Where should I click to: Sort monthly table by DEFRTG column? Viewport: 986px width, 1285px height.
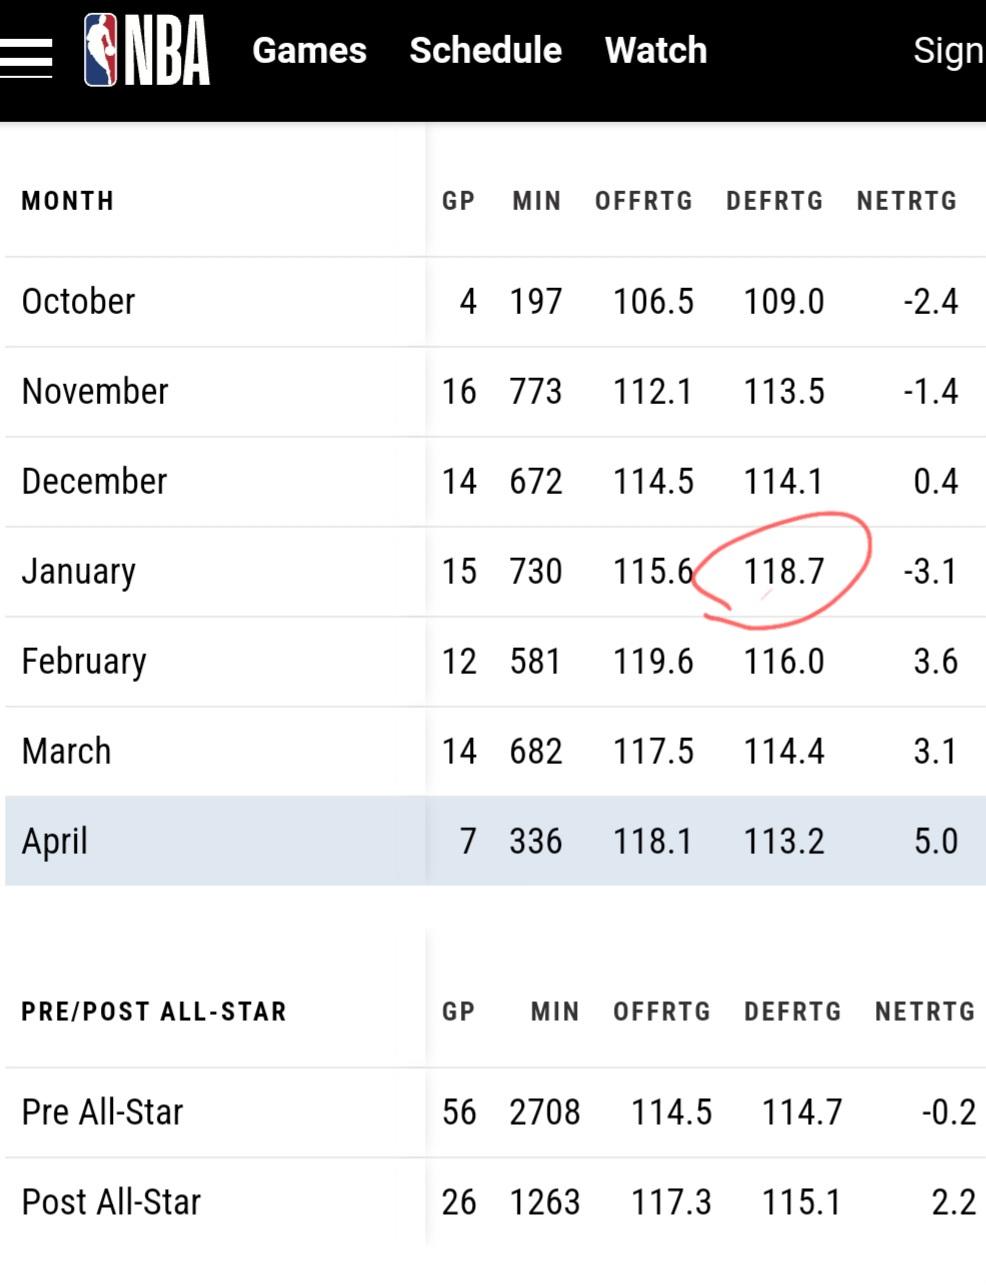tap(775, 201)
